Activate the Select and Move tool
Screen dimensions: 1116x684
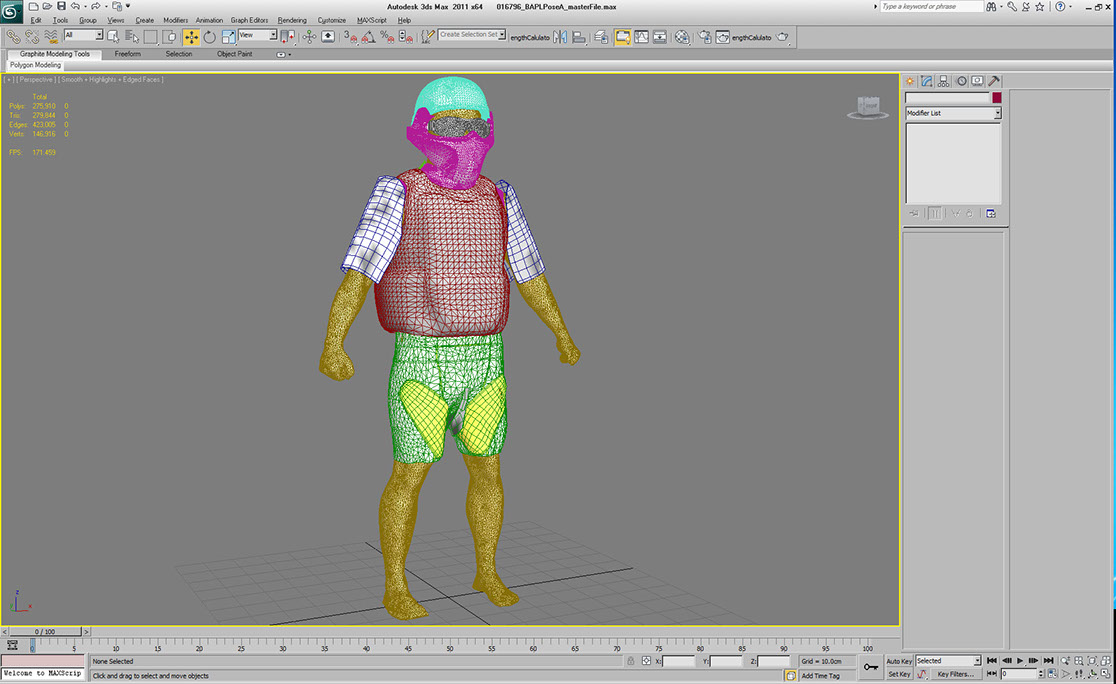pos(191,37)
